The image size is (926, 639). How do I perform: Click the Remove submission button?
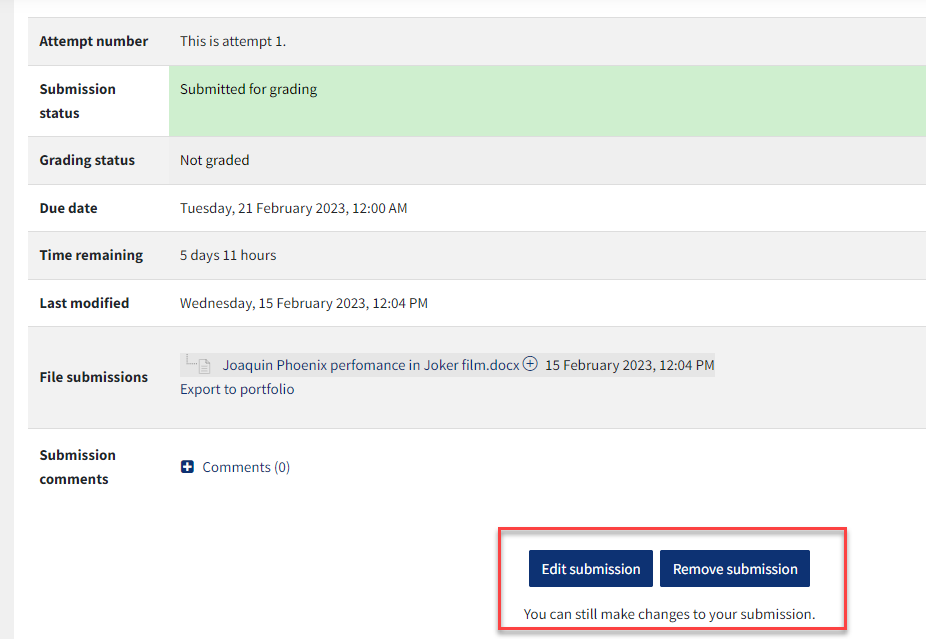click(x=734, y=568)
